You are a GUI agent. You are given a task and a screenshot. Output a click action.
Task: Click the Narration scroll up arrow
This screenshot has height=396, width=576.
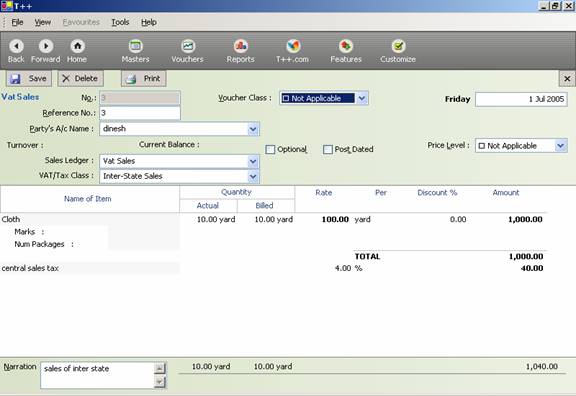(x=159, y=368)
